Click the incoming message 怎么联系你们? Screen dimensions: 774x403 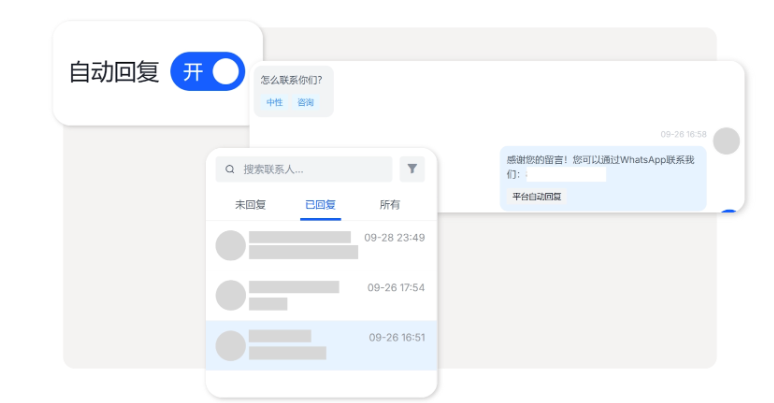(x=291, y=80)
